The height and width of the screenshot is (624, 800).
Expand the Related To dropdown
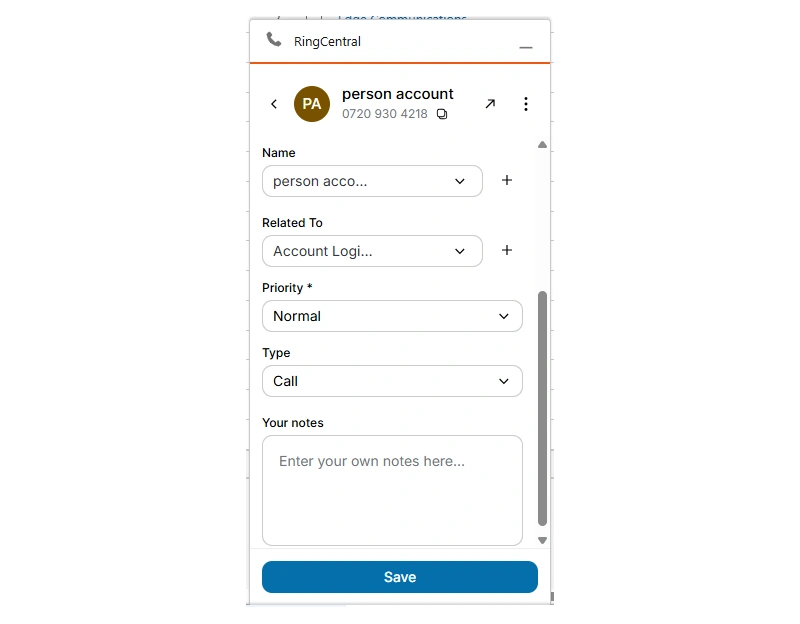click(x=372, y=251)
